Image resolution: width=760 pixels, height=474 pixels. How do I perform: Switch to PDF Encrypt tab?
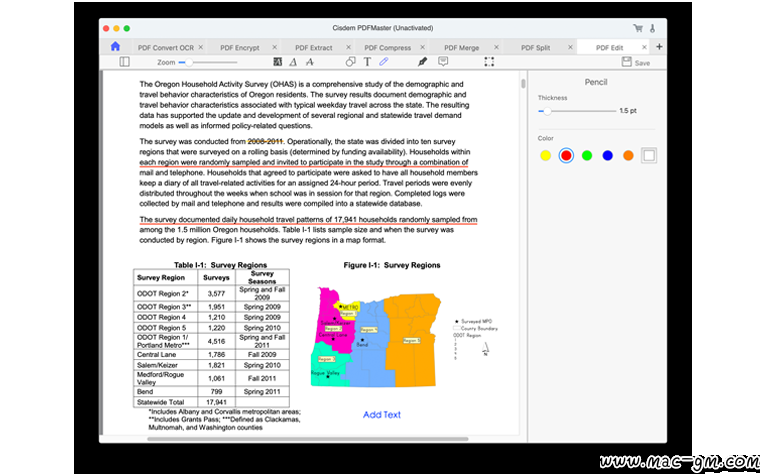click(240, 47)
